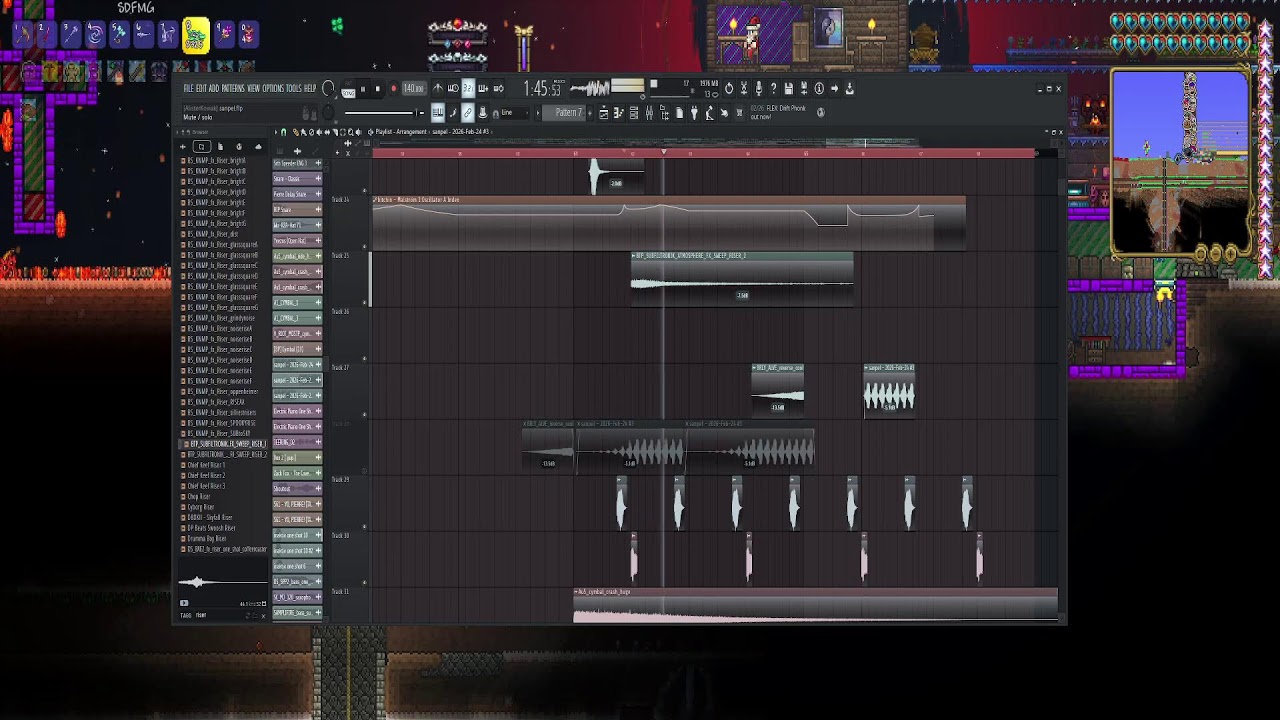Screen dimensions: 1280x720
Task: Click the FLEX Drift Phonk news text
Action: 778,112
